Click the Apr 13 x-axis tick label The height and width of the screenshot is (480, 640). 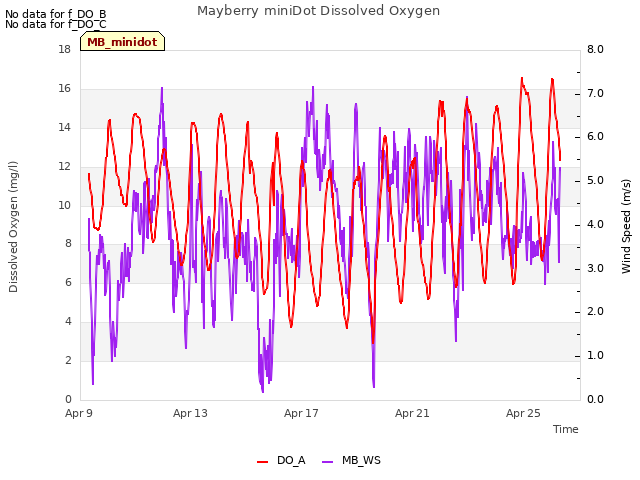click(x=190, y=413)
